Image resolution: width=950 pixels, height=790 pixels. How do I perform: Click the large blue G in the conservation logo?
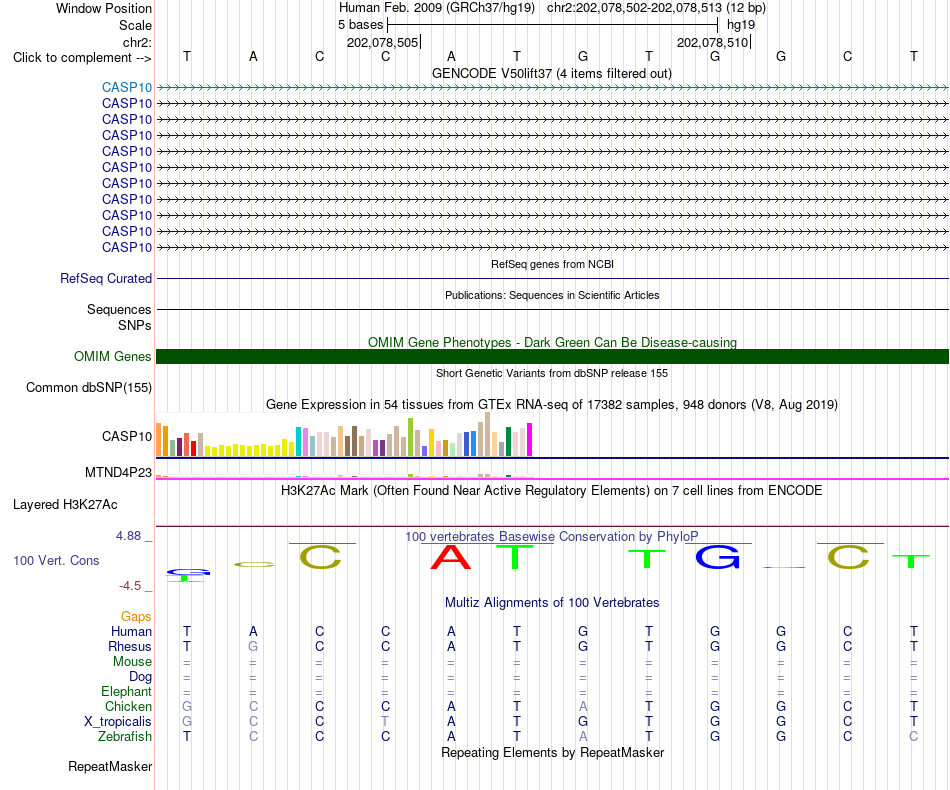pos(718,557)
